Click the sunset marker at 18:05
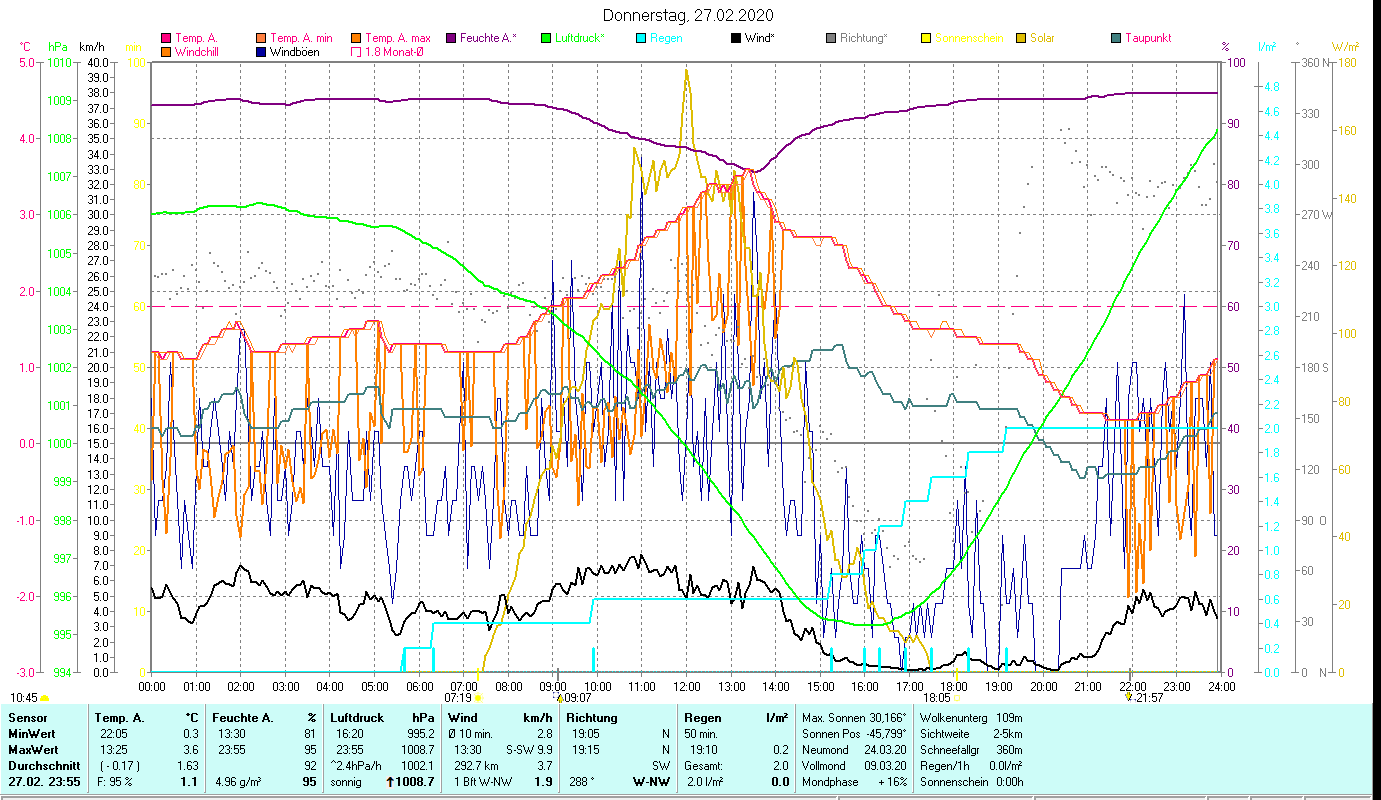1381x800 pixels. (x=956, y=697)
